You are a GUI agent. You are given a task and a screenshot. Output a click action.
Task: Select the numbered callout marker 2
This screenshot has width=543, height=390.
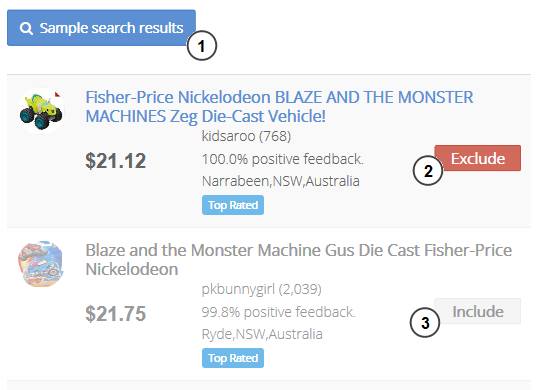428,170
